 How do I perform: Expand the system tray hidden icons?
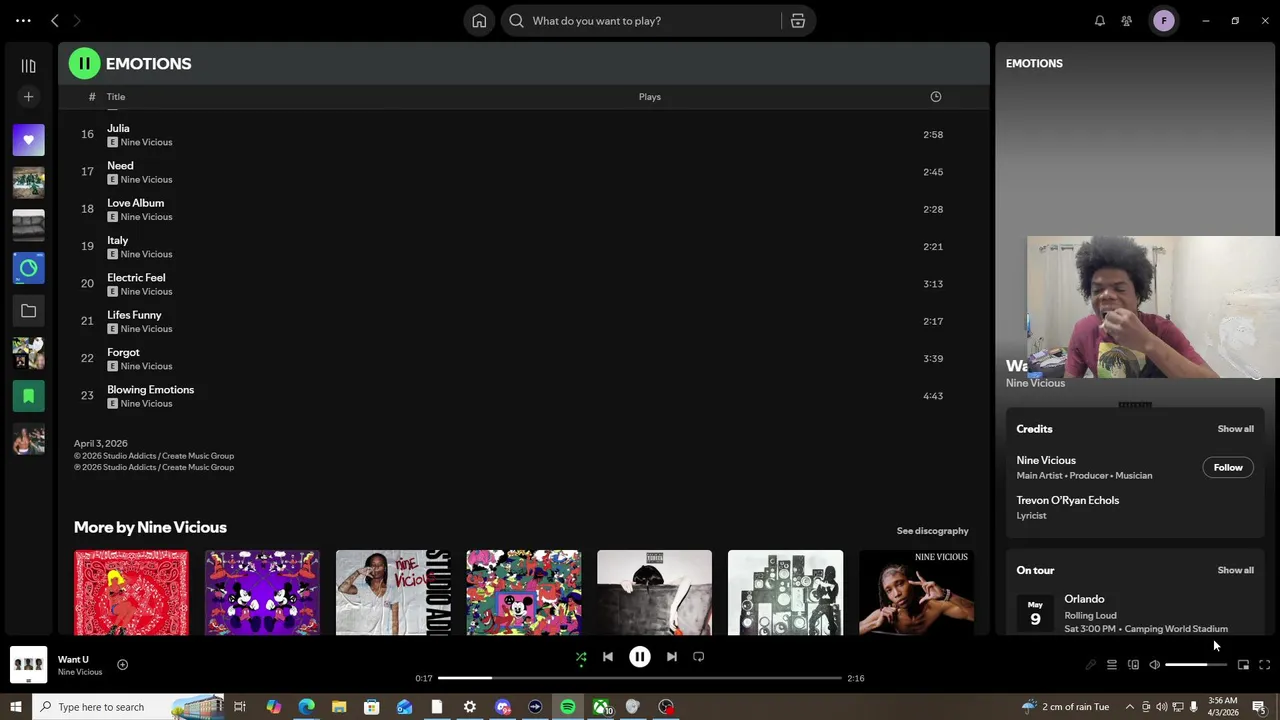tap(1130, 707)
